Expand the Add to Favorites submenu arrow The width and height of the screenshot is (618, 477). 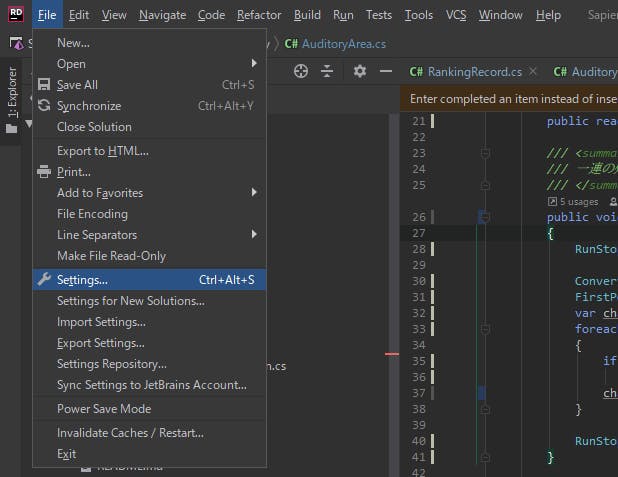(254, 192)
